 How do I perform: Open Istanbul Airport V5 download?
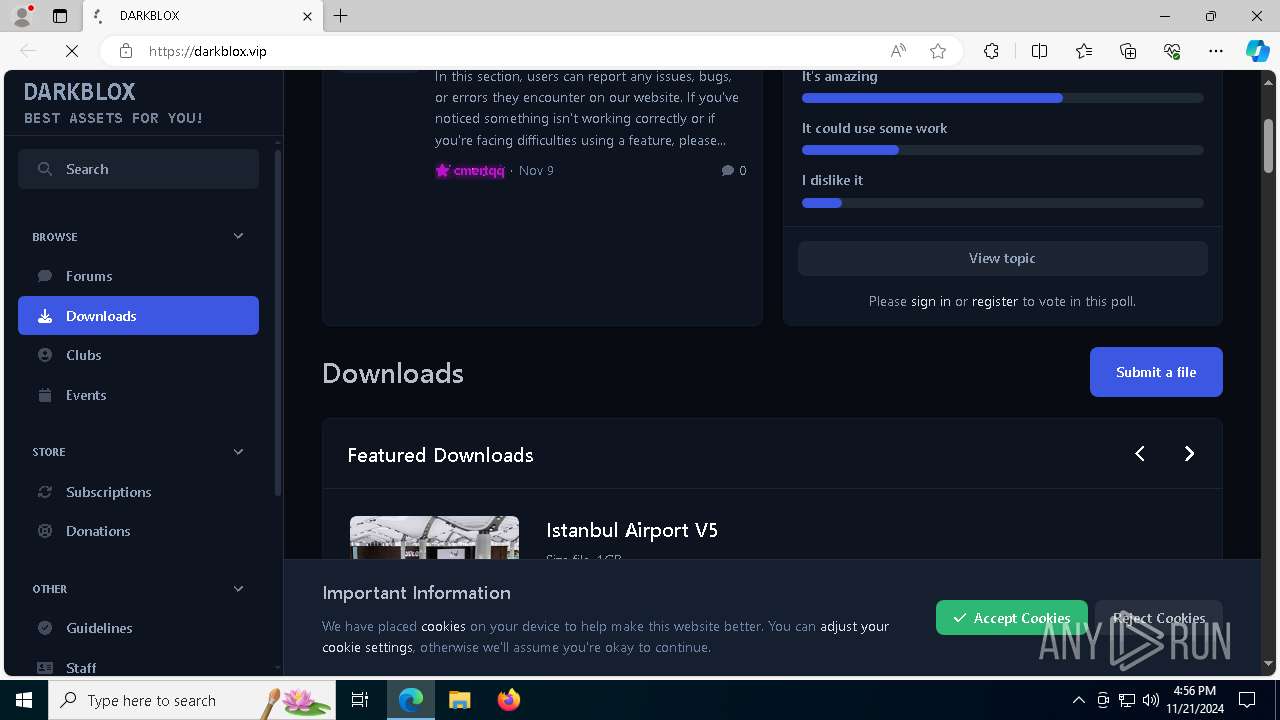coord(632,530)
